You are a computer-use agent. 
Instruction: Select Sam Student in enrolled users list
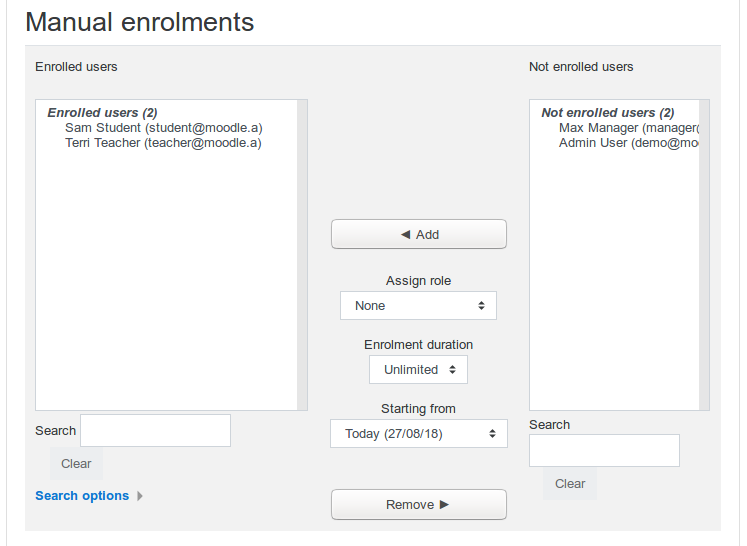point(164,128)
